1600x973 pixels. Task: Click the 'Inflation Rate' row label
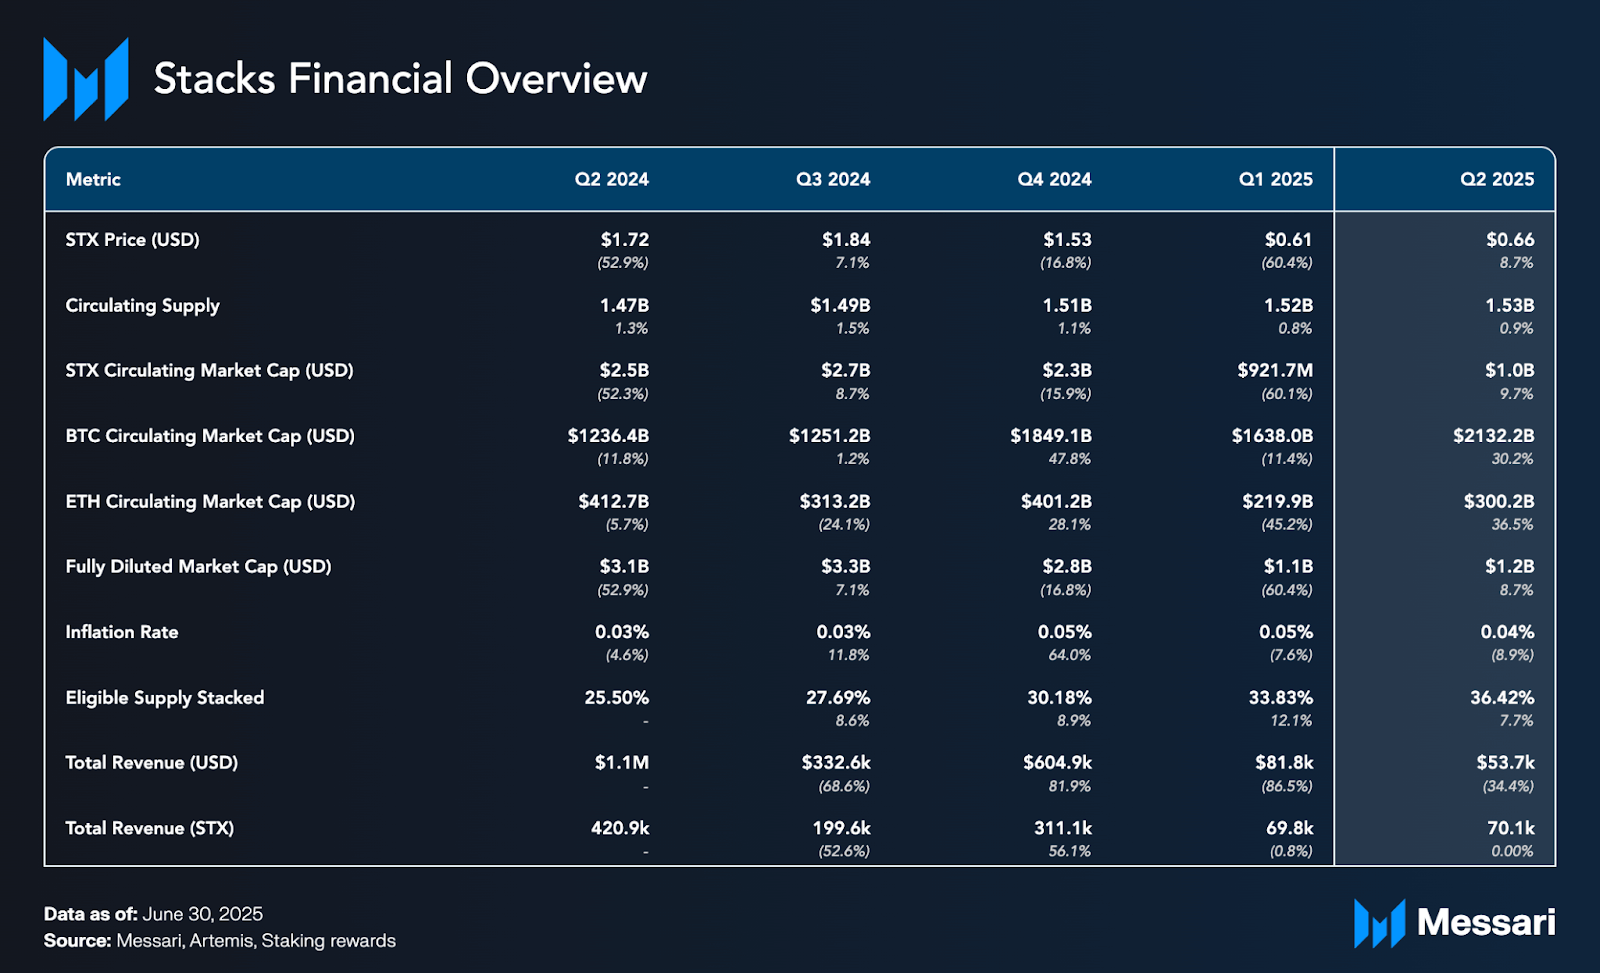tap(122, 632)
